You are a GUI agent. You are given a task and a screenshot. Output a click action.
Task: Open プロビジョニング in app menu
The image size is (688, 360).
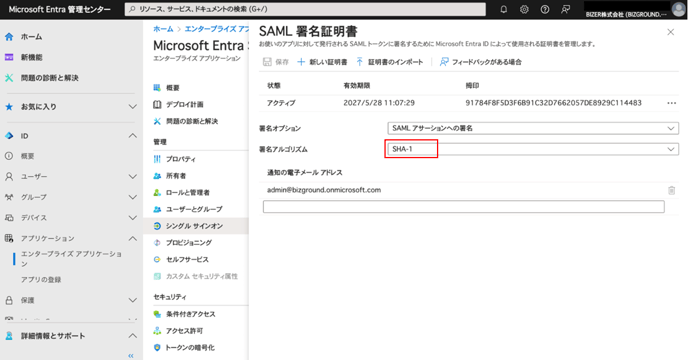click(189, 243)
